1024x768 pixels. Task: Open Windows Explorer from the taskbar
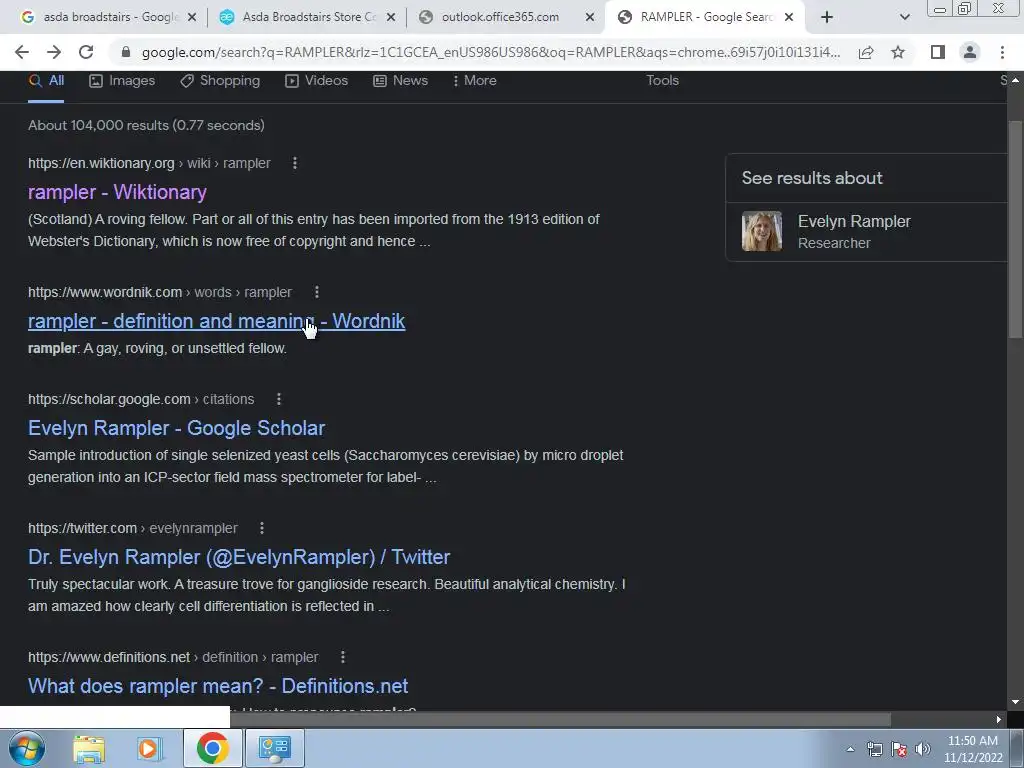[x=89, y=748]
